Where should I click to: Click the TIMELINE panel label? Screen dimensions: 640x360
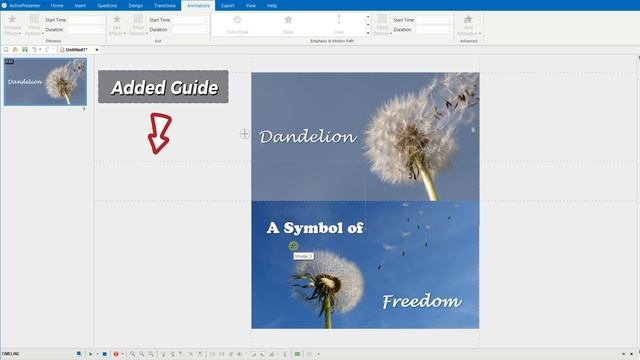[x=11, y=354]
